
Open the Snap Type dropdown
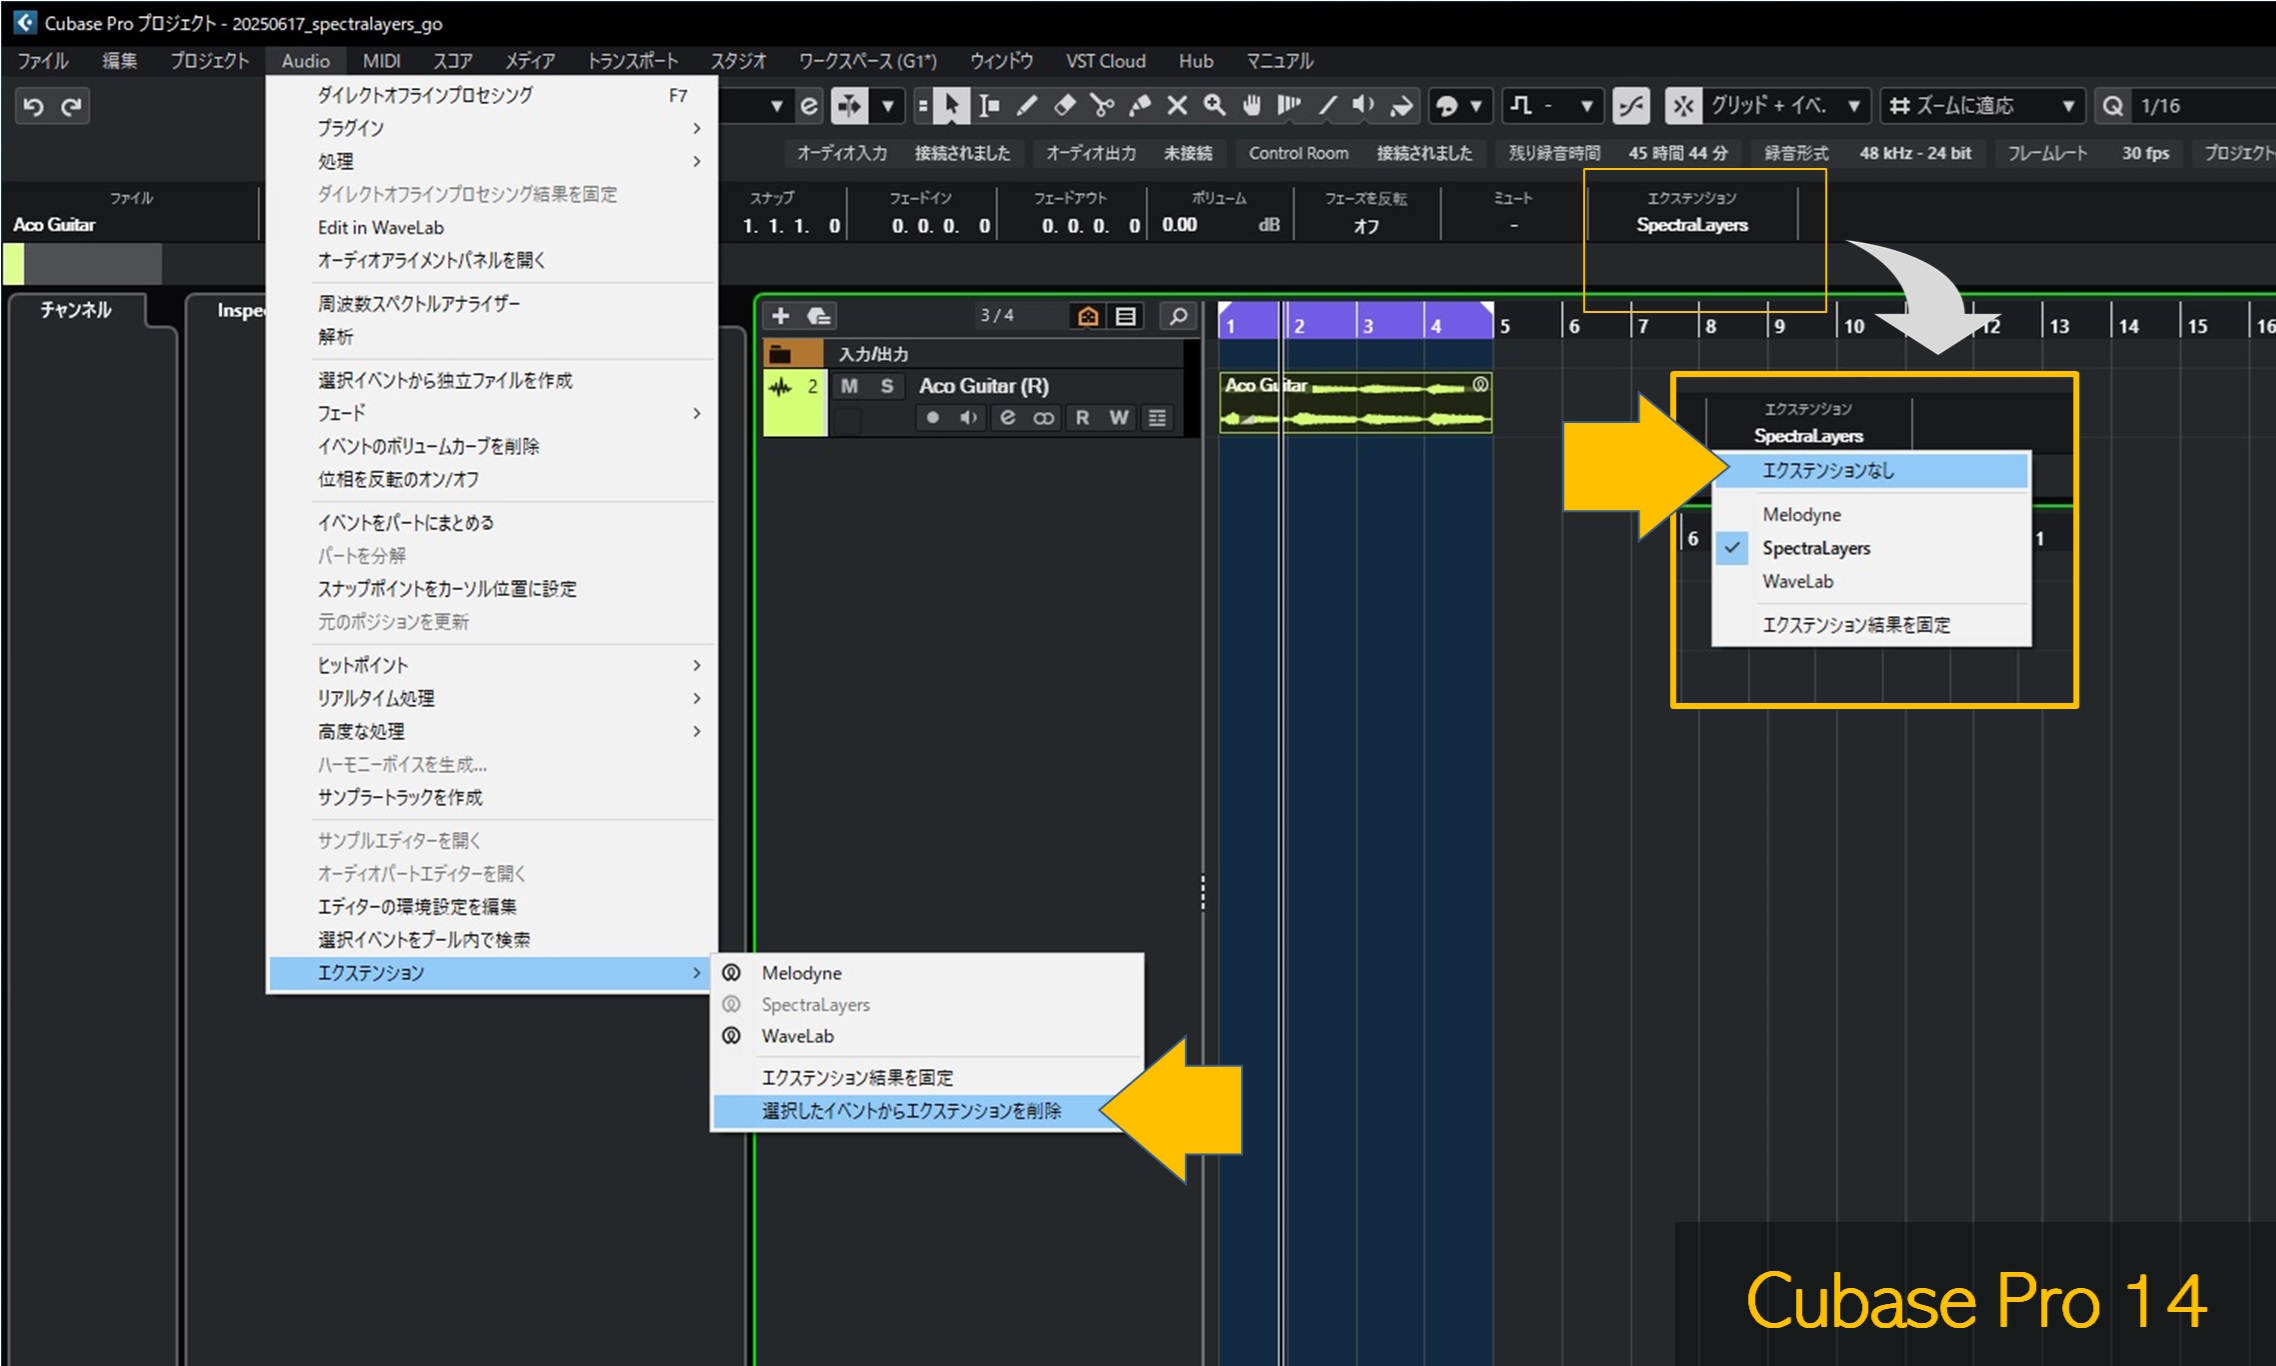tap(1786, 106)
